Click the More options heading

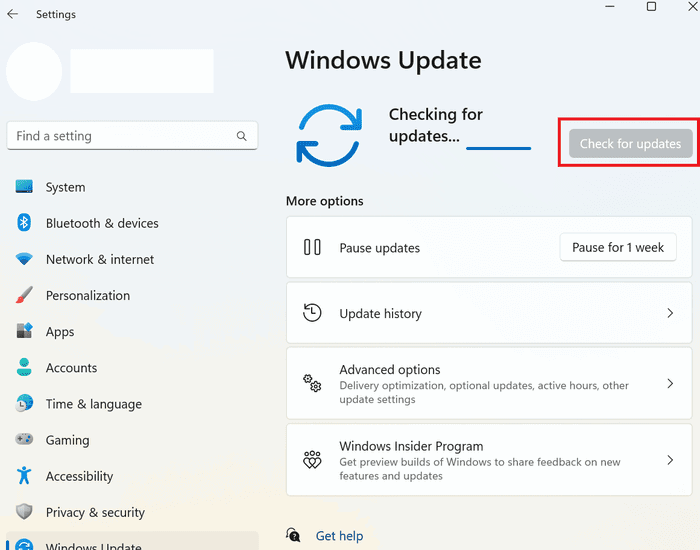pyautogui.click(x=325, y=201)
